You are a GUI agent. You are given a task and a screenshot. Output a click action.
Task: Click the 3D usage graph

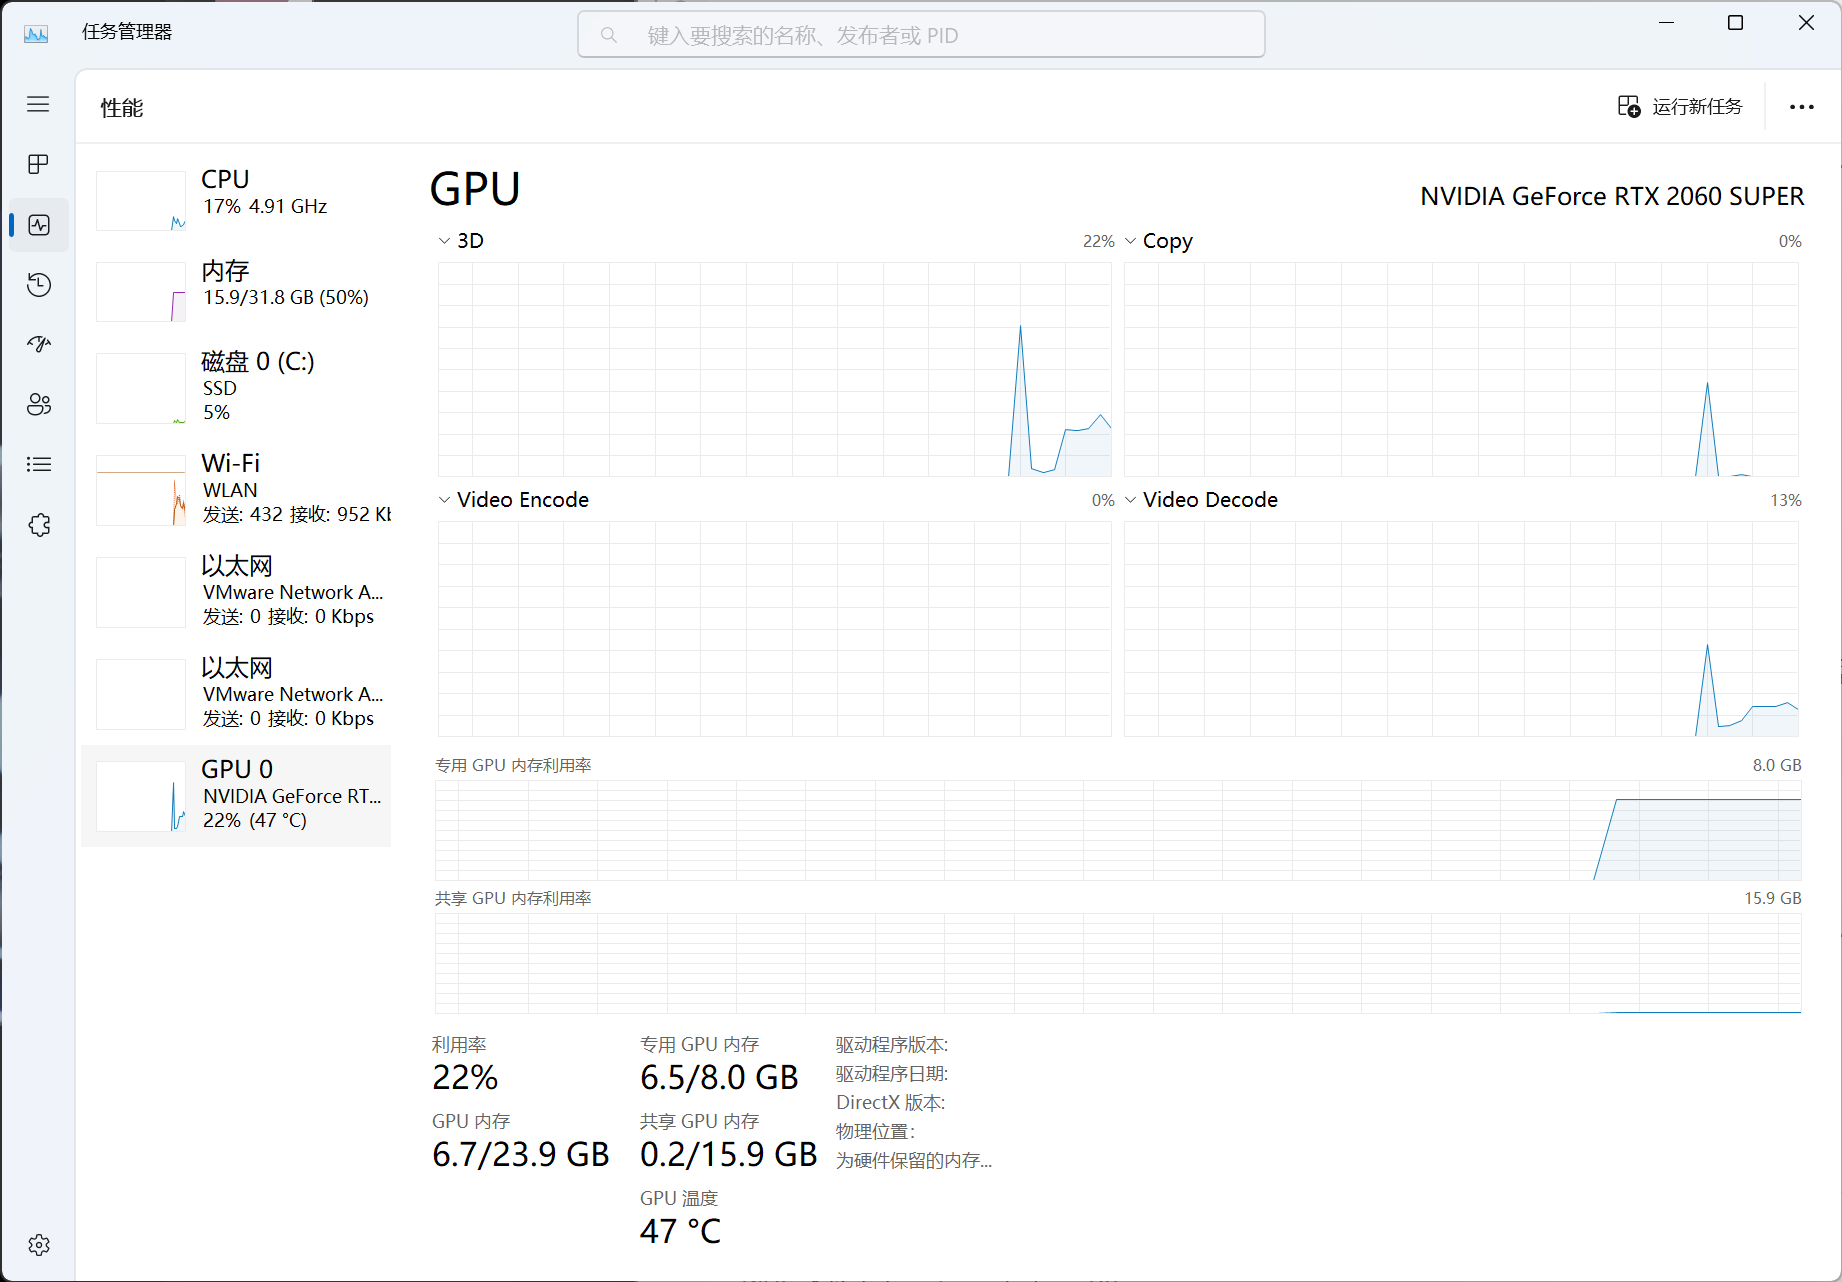[774, 369]
